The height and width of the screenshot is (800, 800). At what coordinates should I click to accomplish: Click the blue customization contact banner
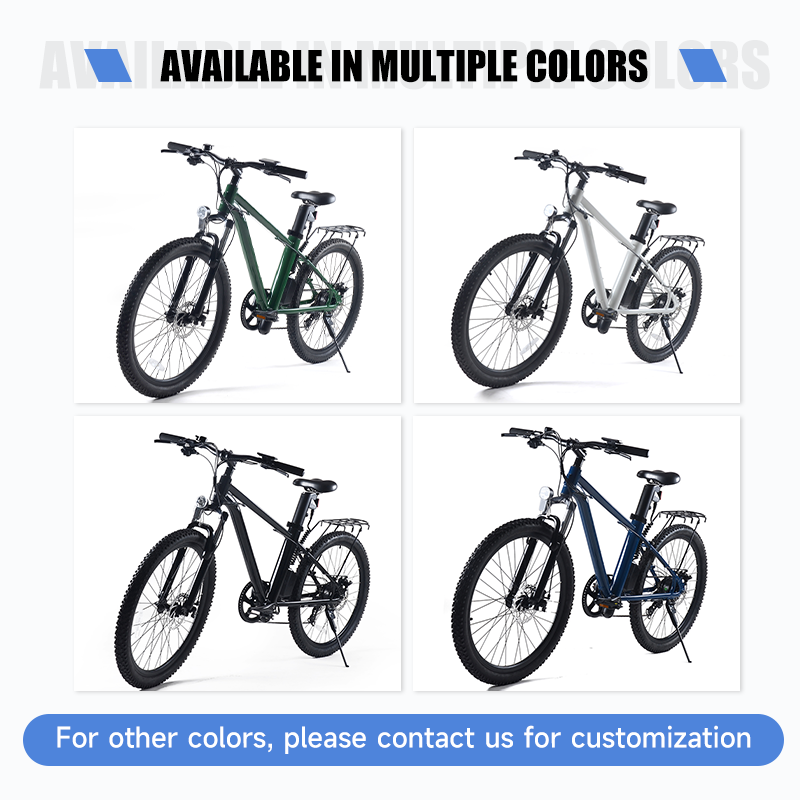tap(403, 739)
